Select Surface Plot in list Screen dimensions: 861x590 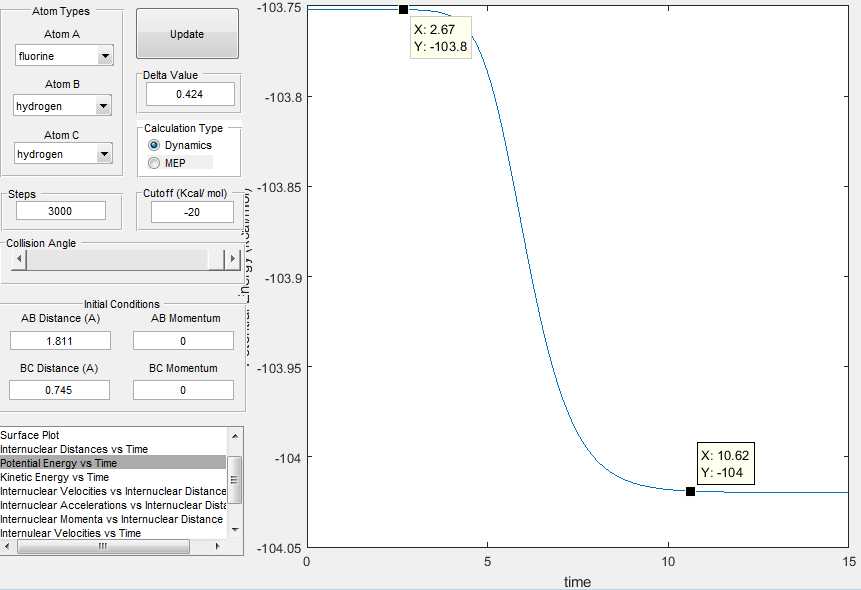[113, 435]
